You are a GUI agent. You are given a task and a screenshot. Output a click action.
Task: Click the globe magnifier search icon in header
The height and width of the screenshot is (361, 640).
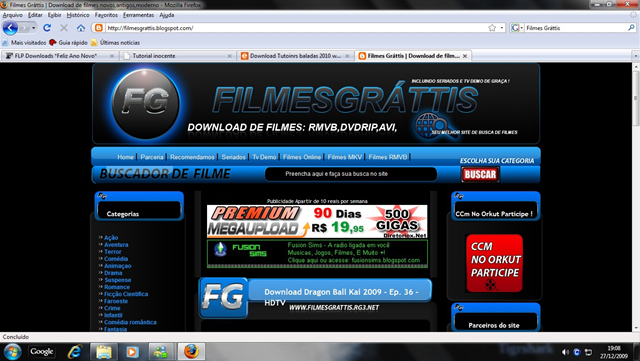433,125
